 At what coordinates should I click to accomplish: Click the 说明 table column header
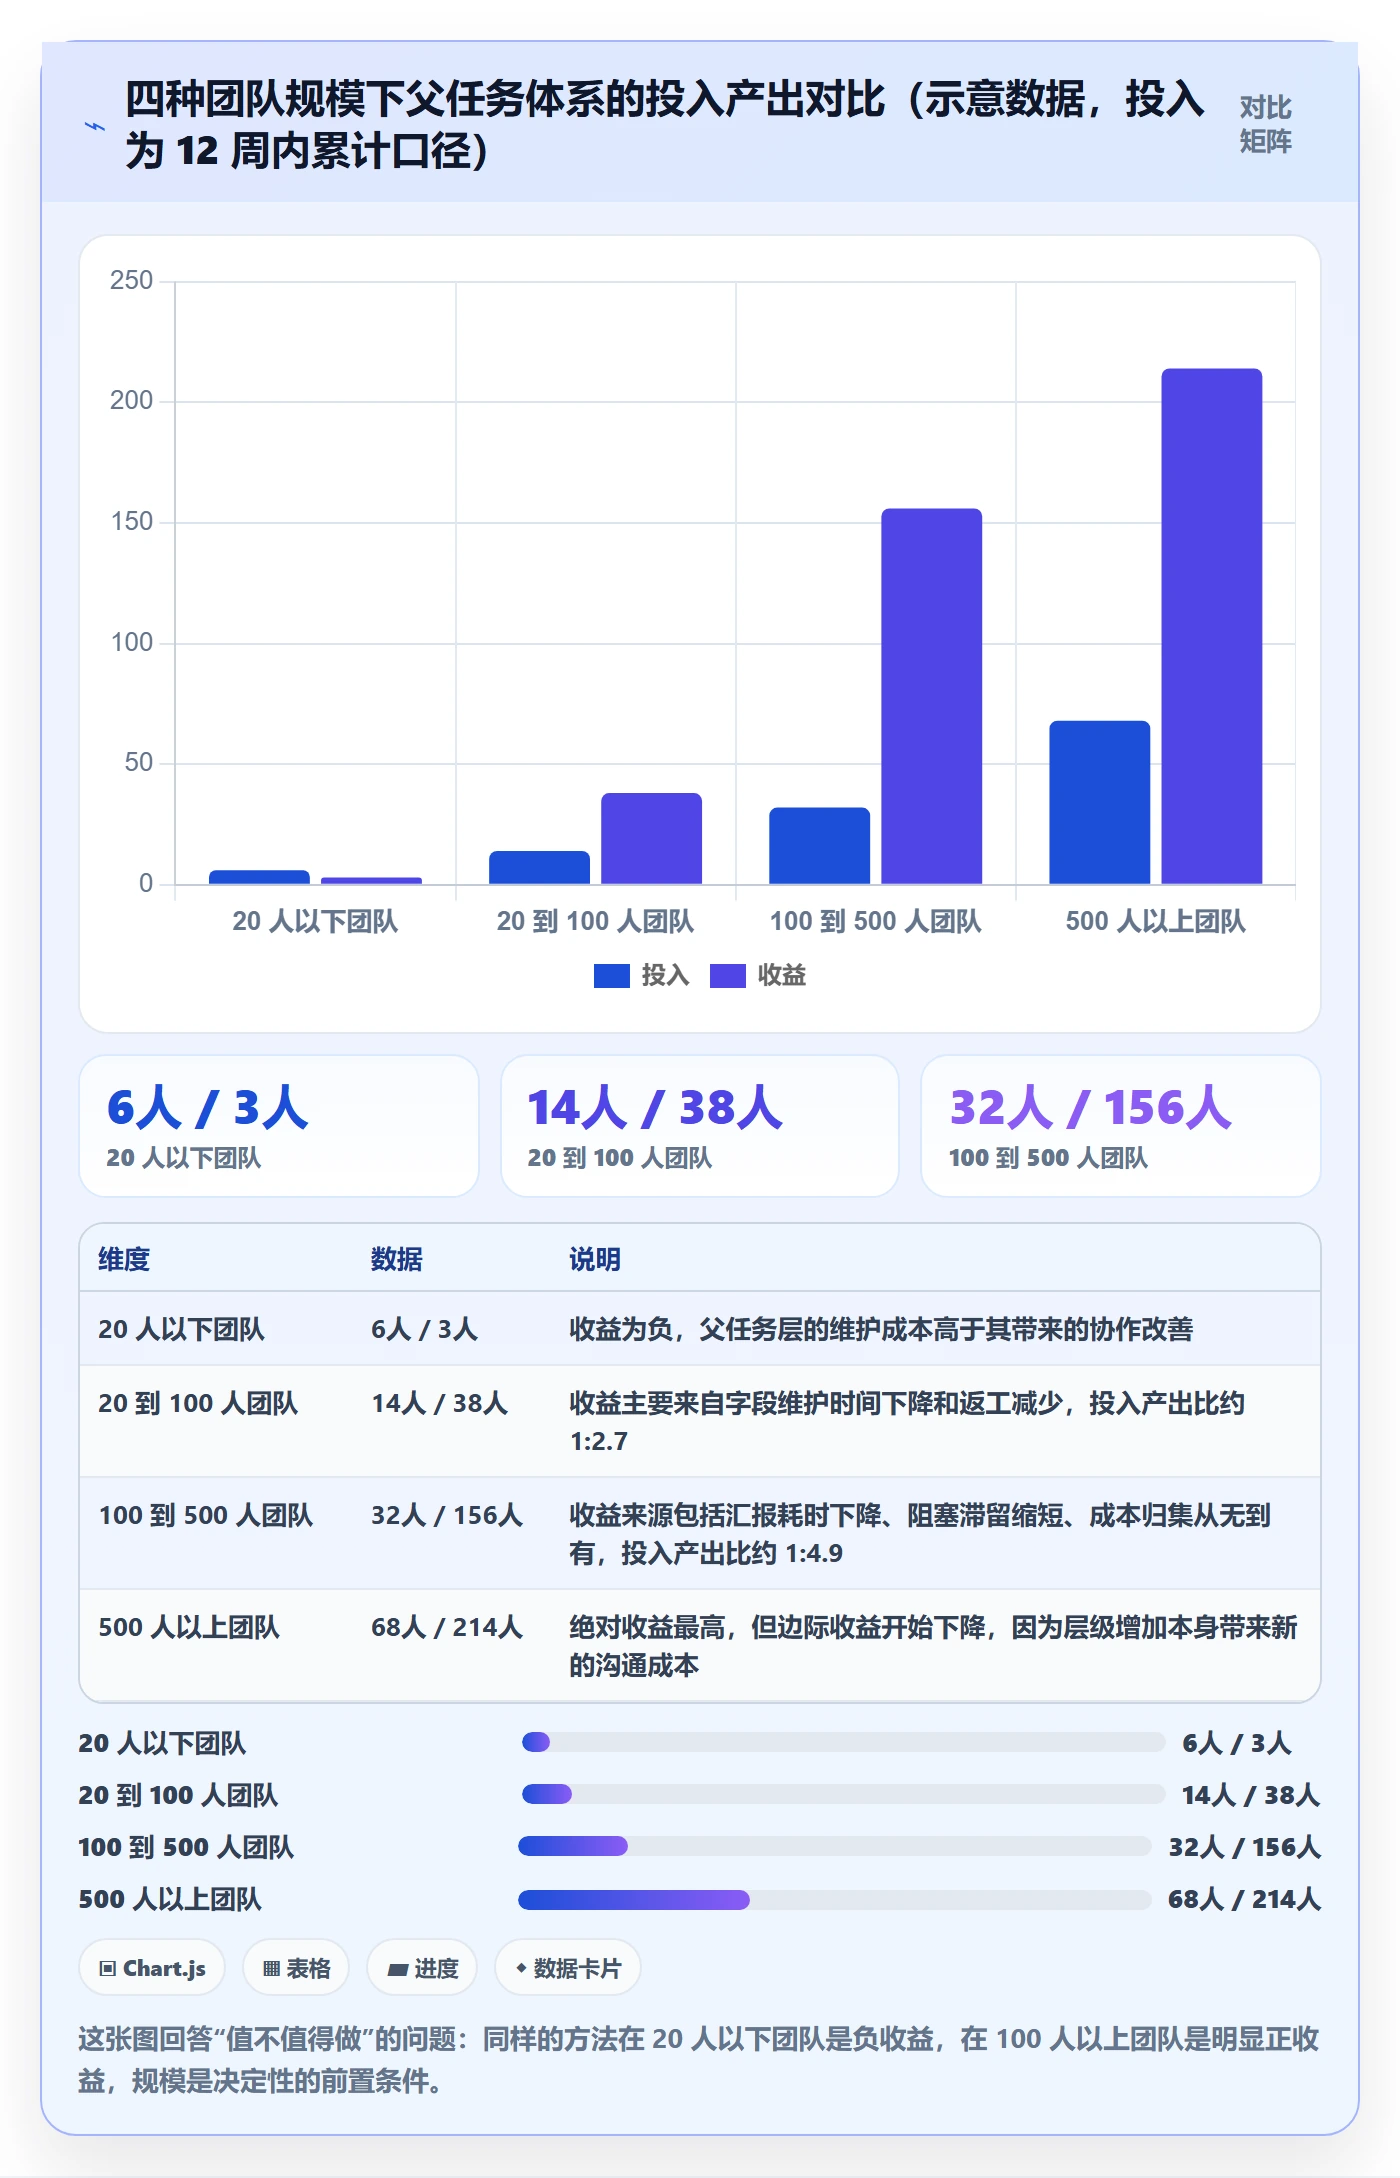(595, 1259)
